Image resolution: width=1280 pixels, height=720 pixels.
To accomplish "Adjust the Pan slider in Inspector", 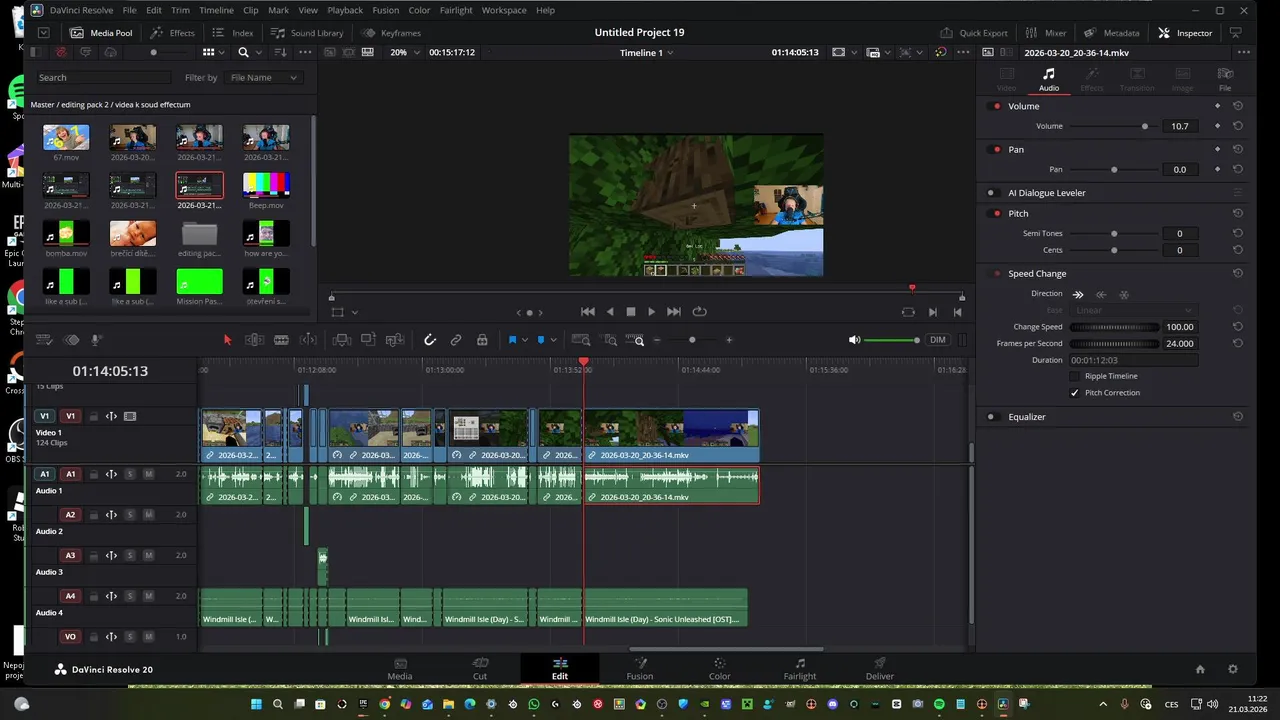I will click(1113, 170).
